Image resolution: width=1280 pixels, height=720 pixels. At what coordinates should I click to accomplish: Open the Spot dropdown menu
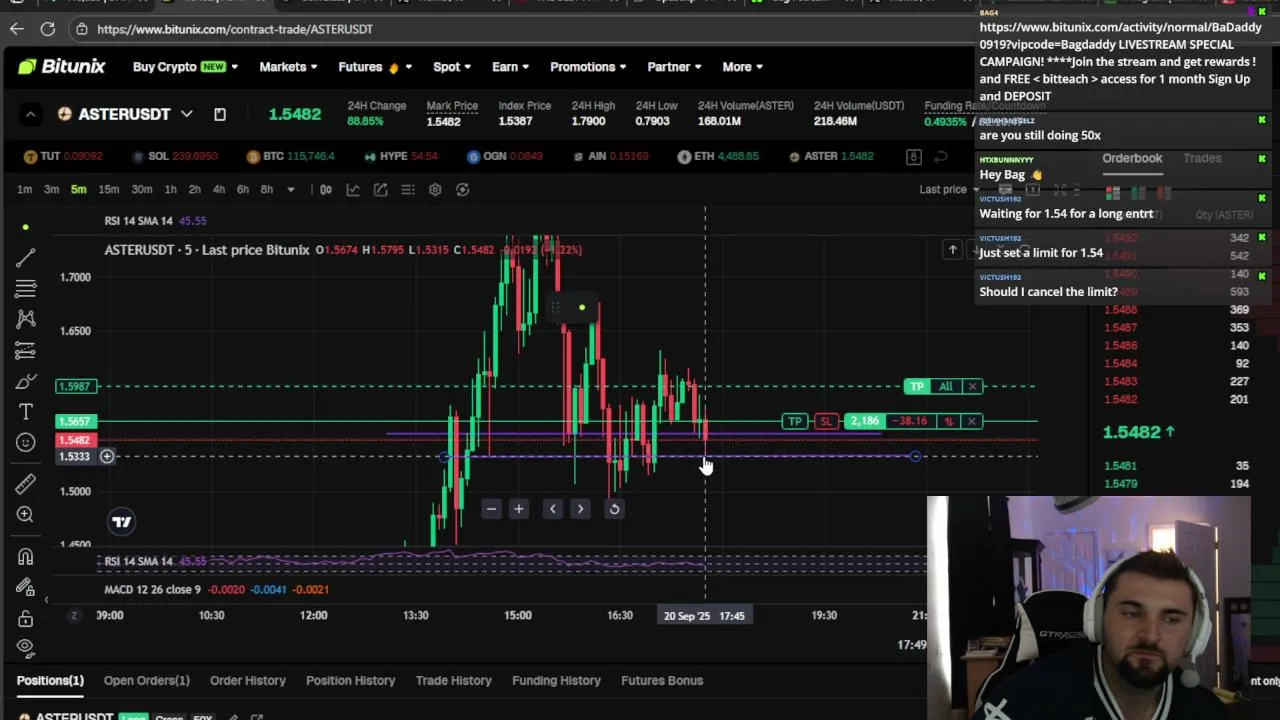pos(452,67)
